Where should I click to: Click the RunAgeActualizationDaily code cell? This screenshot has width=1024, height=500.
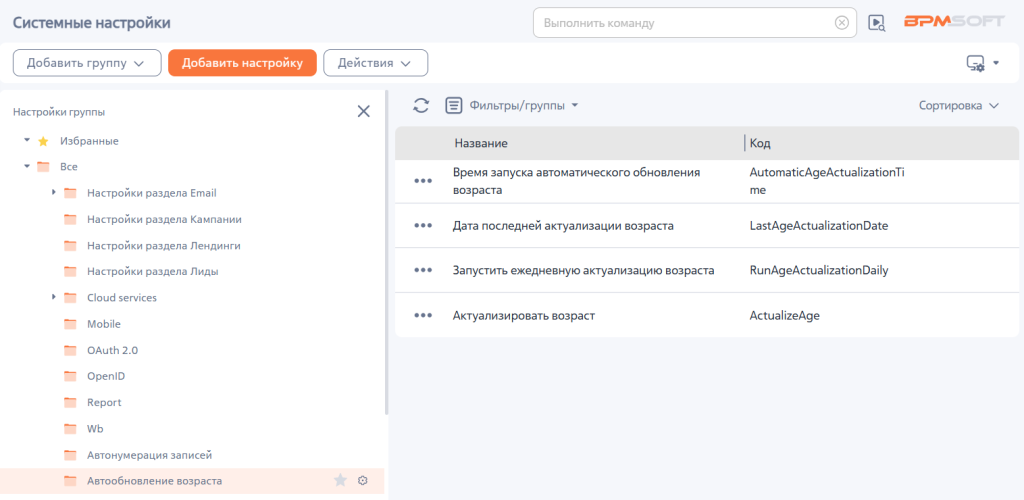(x=819, y=270)
